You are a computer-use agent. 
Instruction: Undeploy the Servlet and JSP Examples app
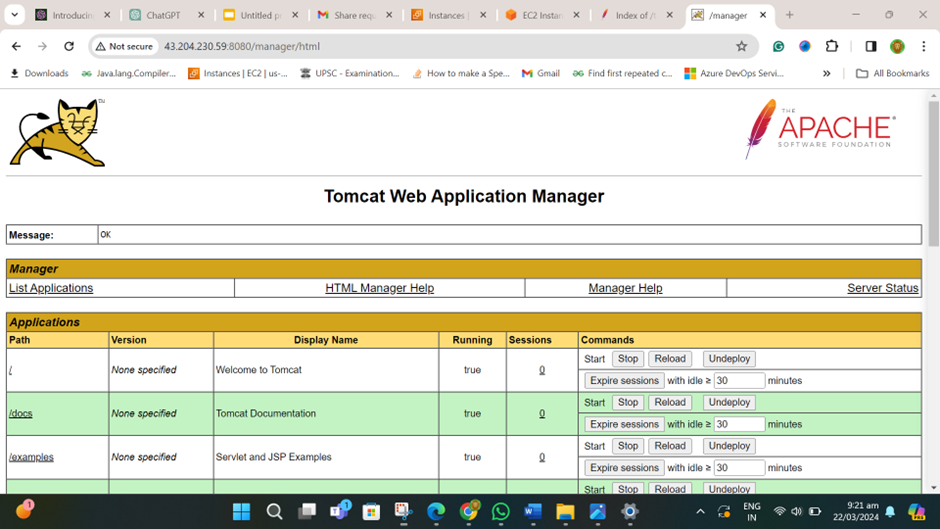pos(729,446)
